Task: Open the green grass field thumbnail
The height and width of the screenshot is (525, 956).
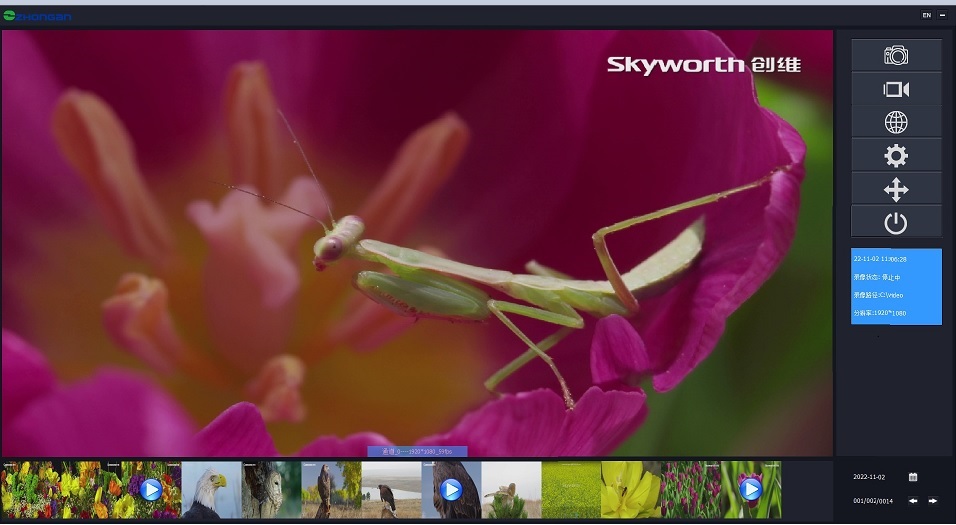Action: (x=570, y=490)
